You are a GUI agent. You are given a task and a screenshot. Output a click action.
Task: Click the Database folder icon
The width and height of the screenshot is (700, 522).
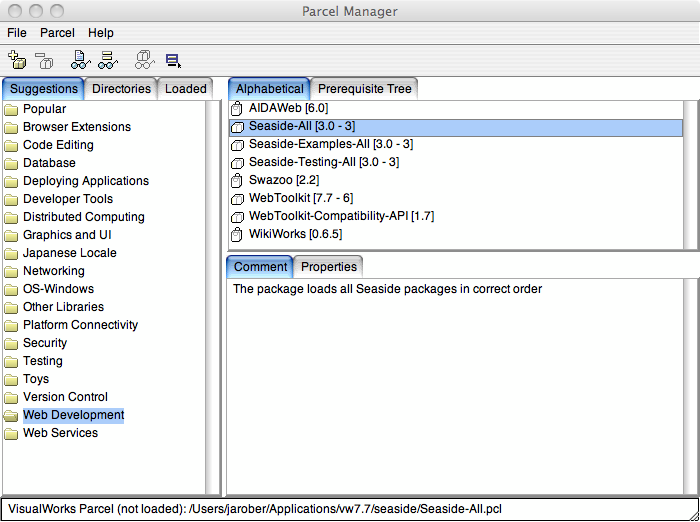pyautogui.click(x=11, y=163)
